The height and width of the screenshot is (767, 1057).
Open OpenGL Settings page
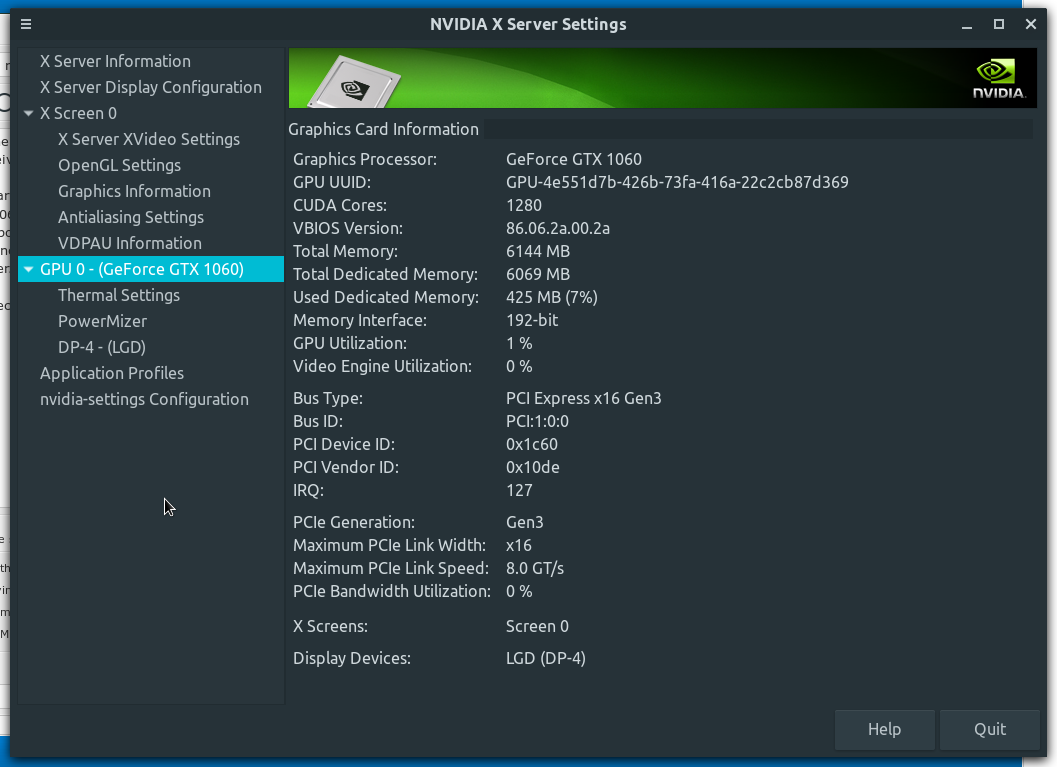(x=119, y=165)
